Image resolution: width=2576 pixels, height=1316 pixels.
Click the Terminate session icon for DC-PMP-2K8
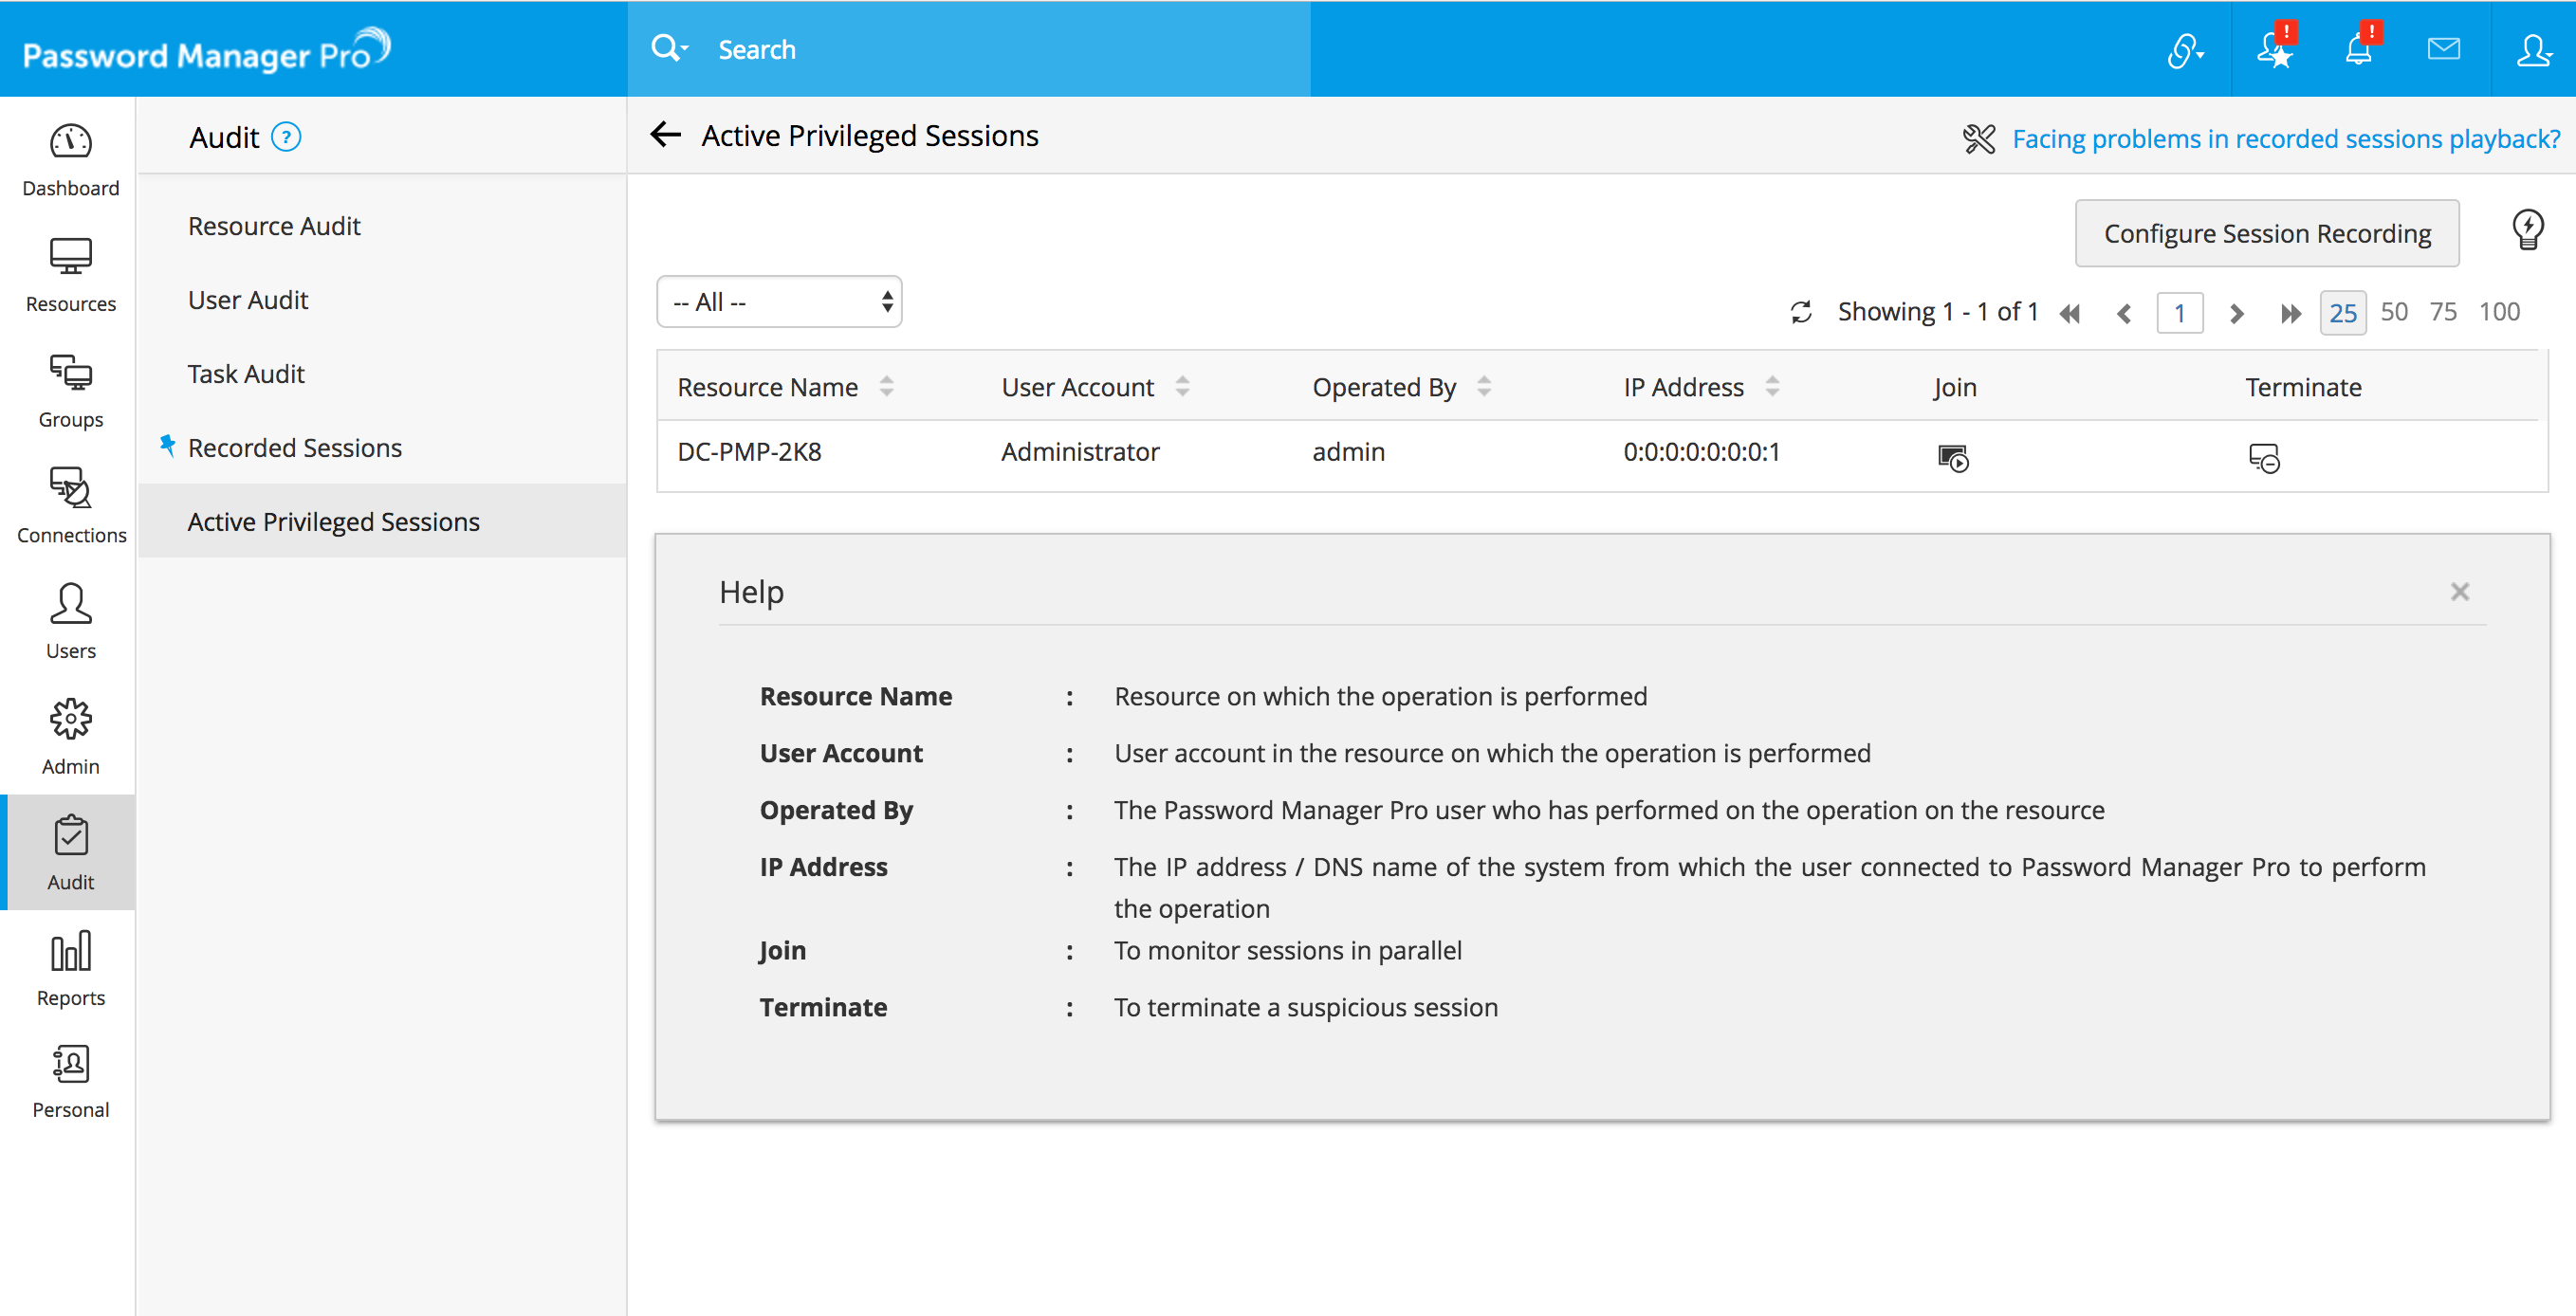2263,458
